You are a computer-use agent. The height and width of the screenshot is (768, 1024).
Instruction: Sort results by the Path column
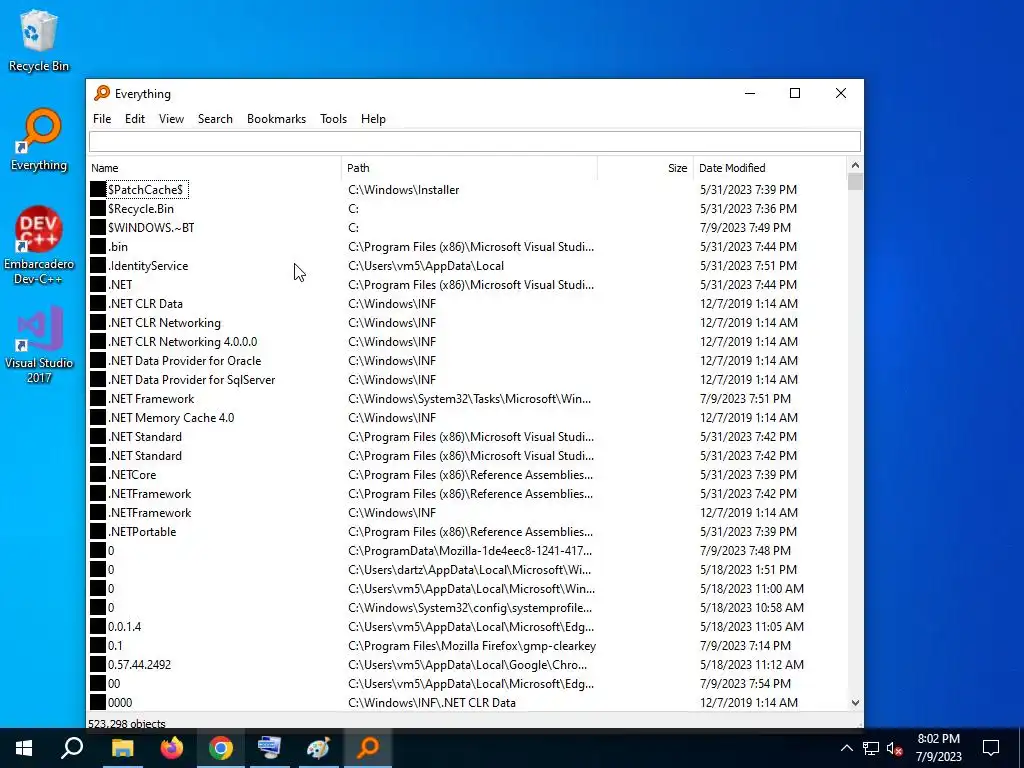[x=470, y=168]
